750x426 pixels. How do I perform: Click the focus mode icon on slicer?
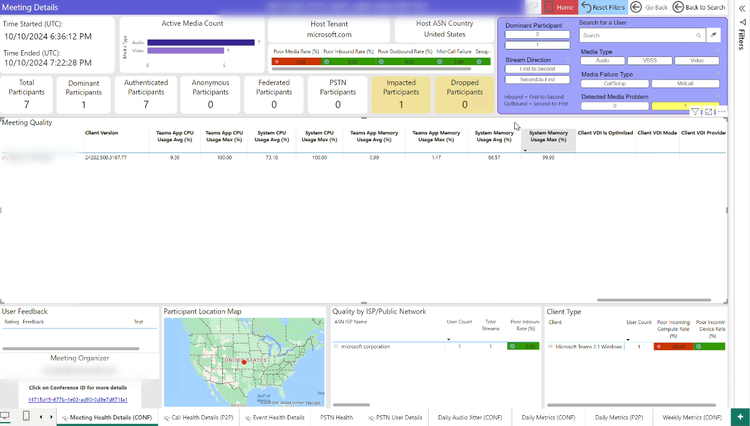coord(708,112)
